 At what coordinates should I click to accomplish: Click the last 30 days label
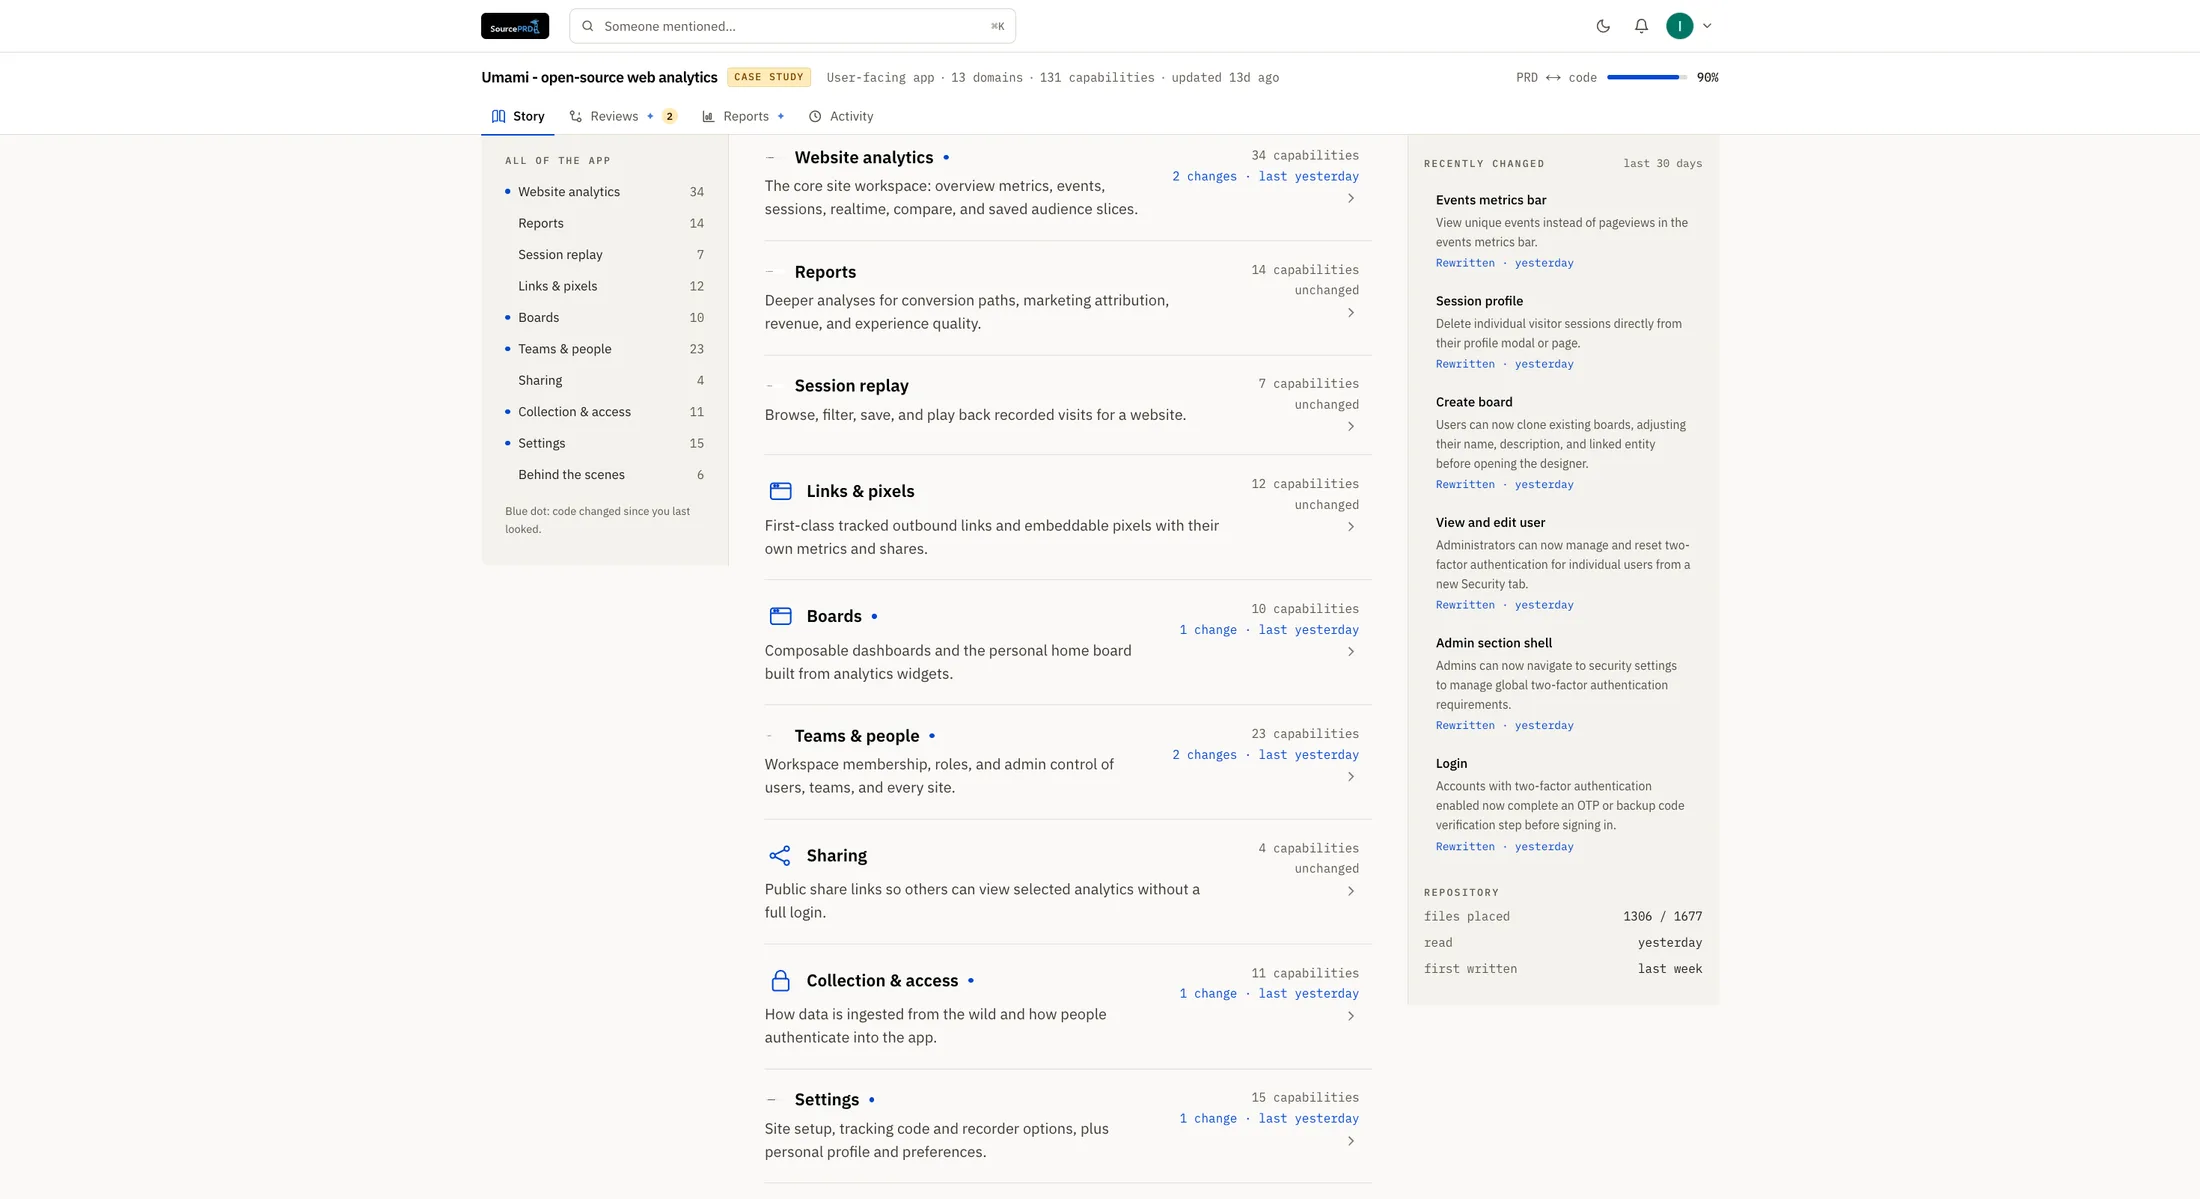pos(1662,164)
